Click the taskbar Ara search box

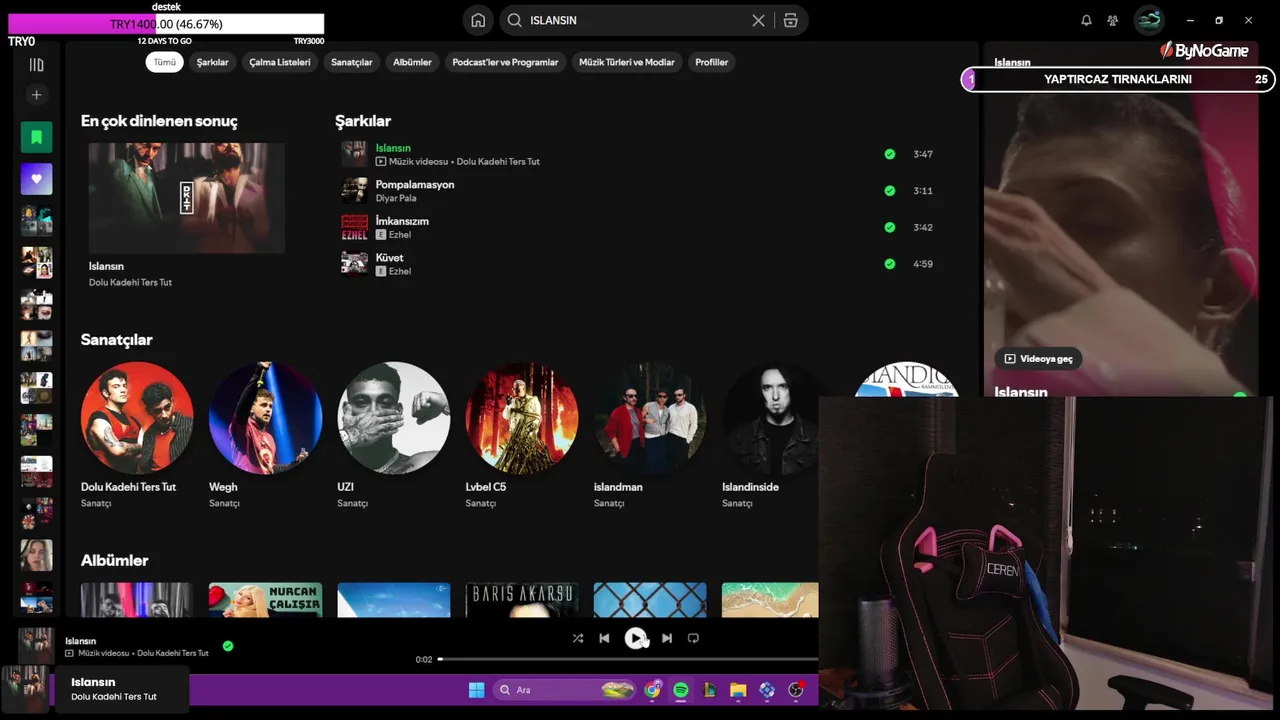click(x=565, y=690)
